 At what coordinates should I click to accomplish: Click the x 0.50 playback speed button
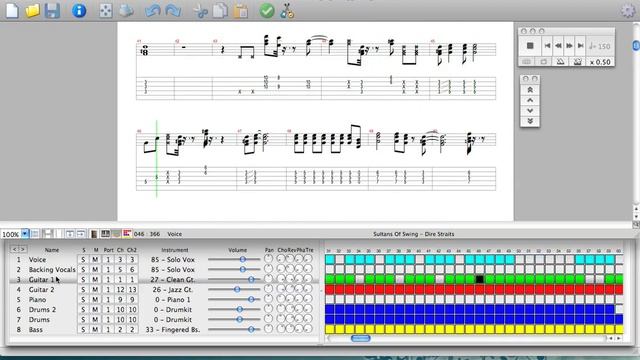[600, 62]
